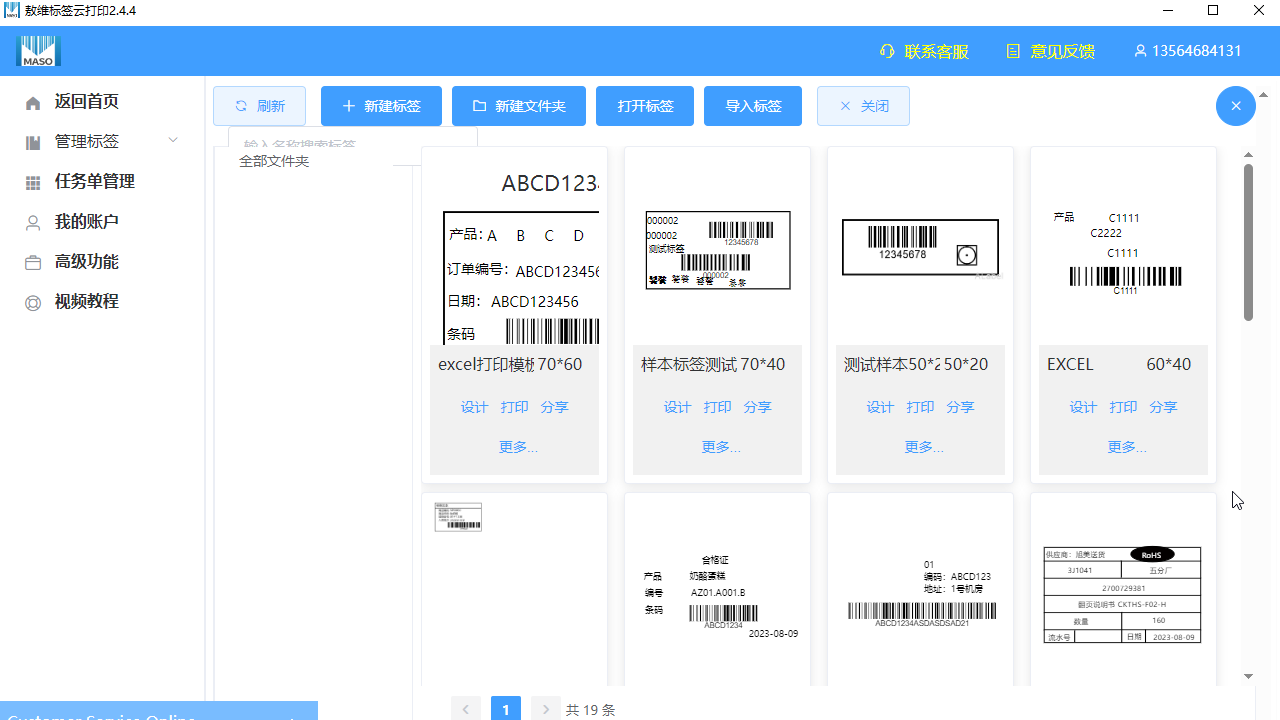Select 全部文件夹 in folder tree
Image resolution: width=1280 pixels, height=720 pixels.
tap(274, 161)
